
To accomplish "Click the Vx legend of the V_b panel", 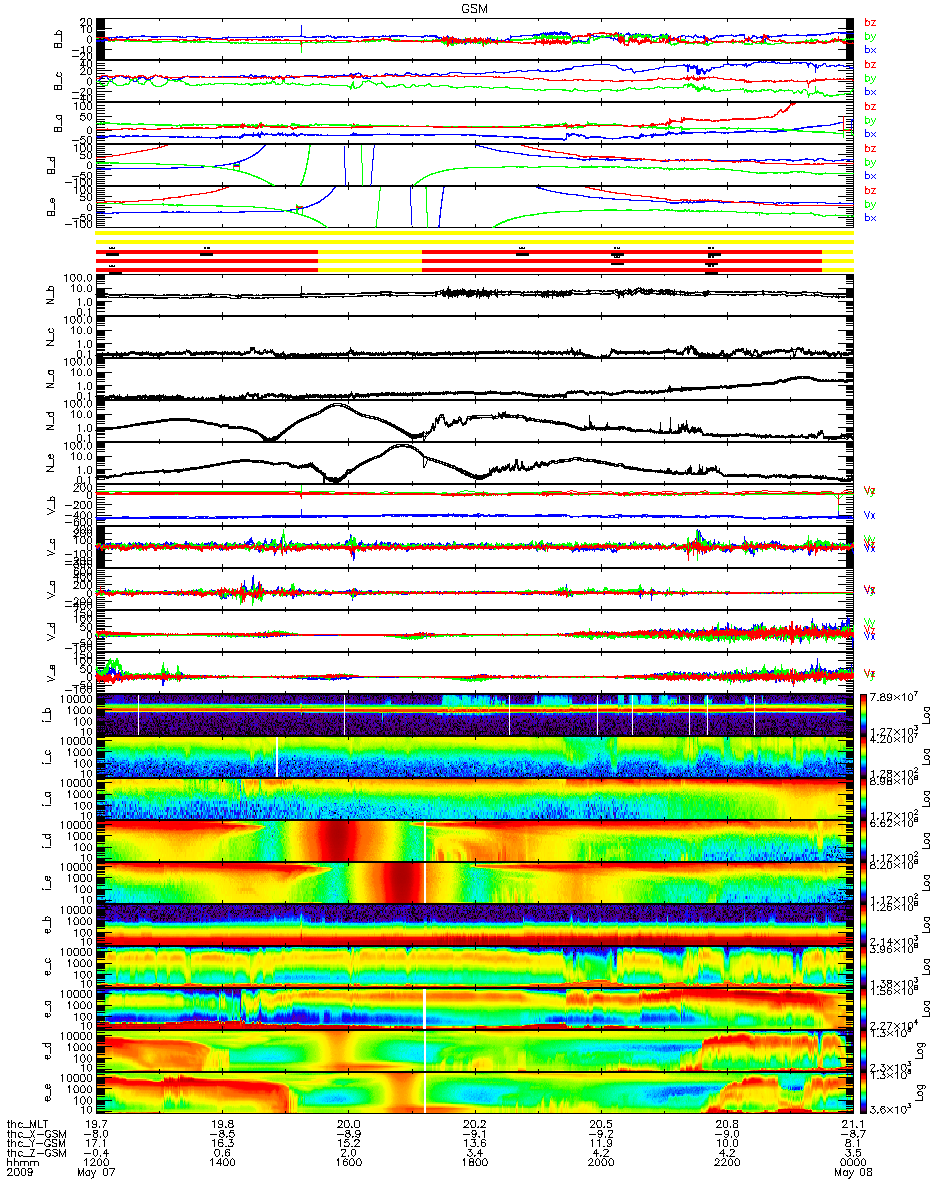I will (x=869, y=515).
